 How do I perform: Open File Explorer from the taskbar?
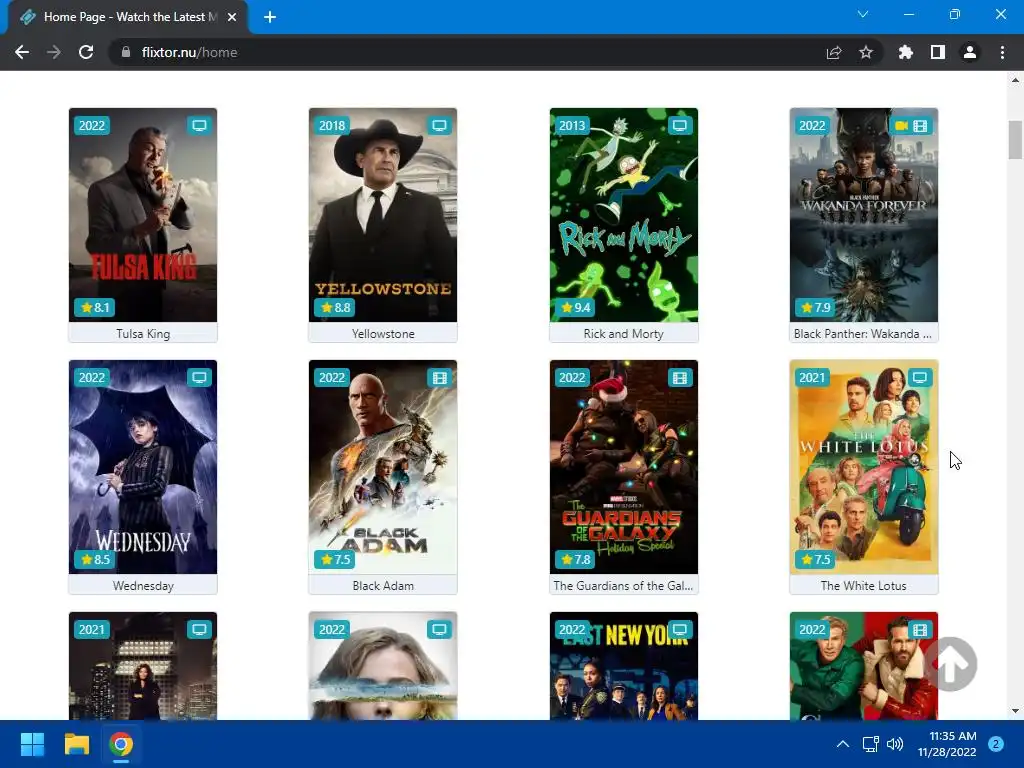(76, 744)
